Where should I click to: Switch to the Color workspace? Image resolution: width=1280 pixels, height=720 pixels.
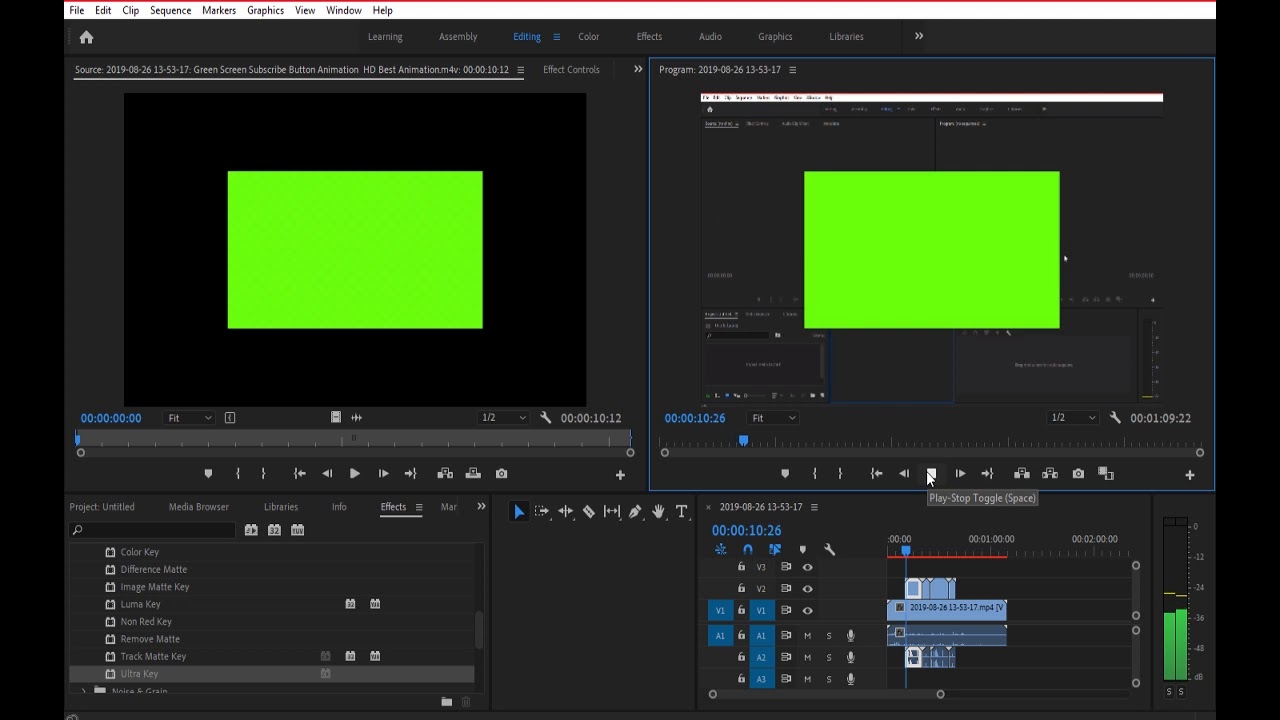click(588, 37)
